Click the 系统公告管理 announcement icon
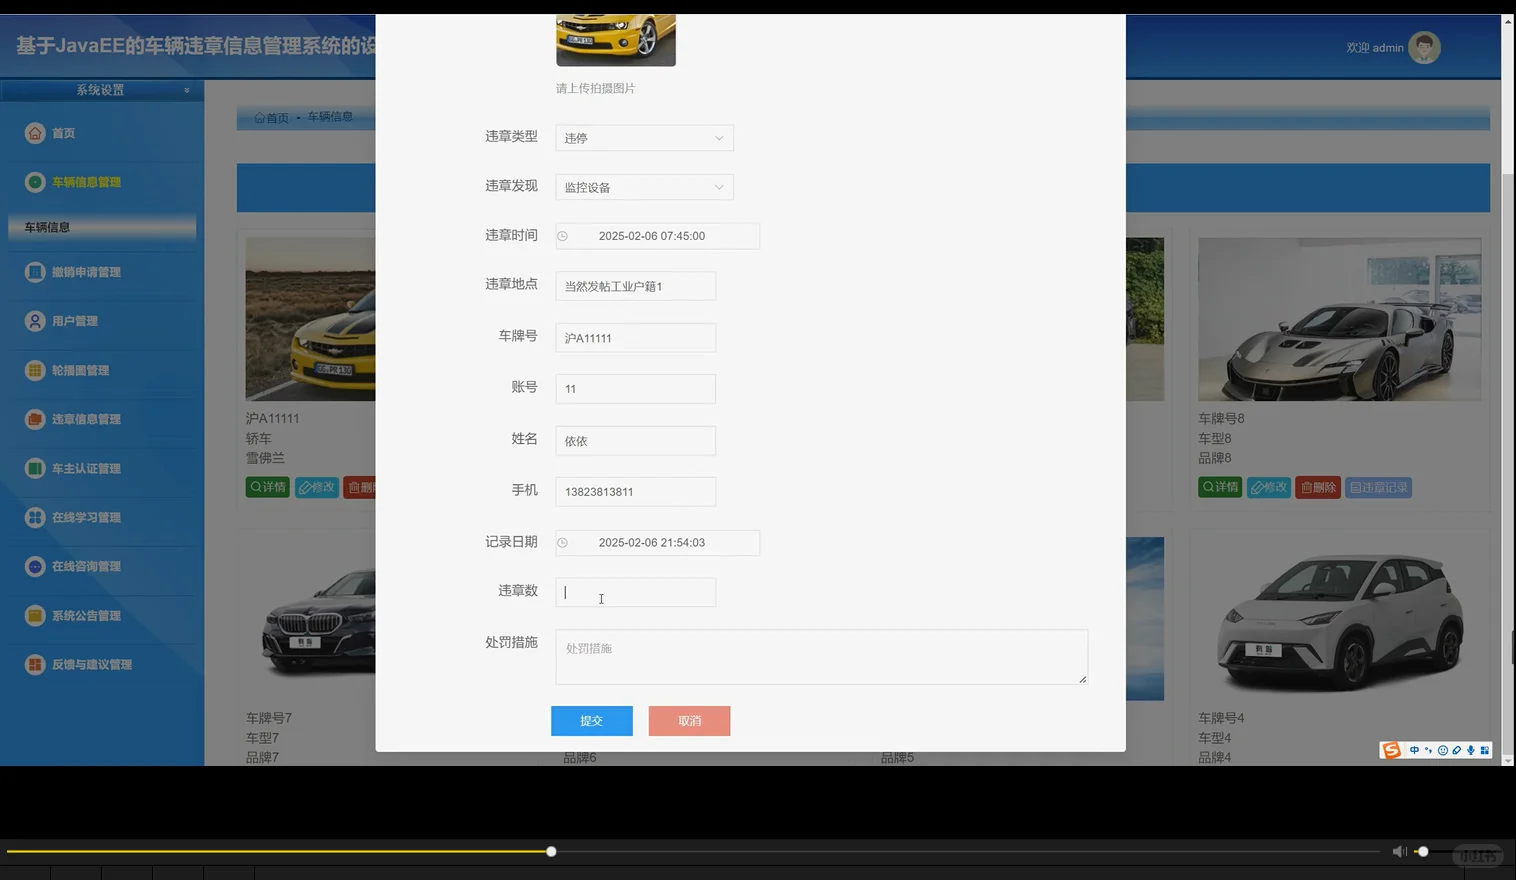 coord(35,615)
